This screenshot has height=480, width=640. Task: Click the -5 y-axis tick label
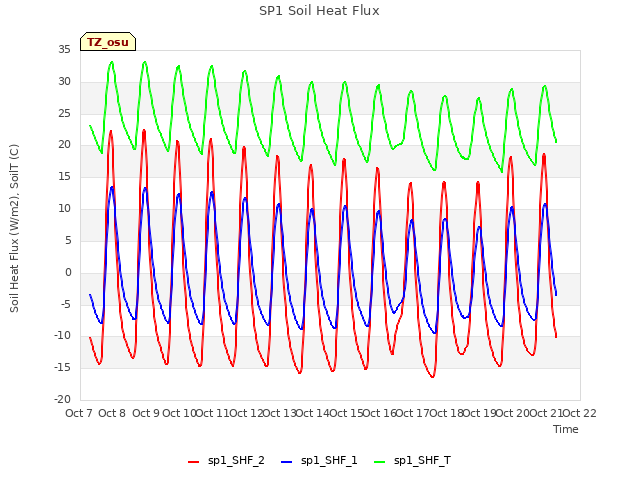(x=65, y=304)
